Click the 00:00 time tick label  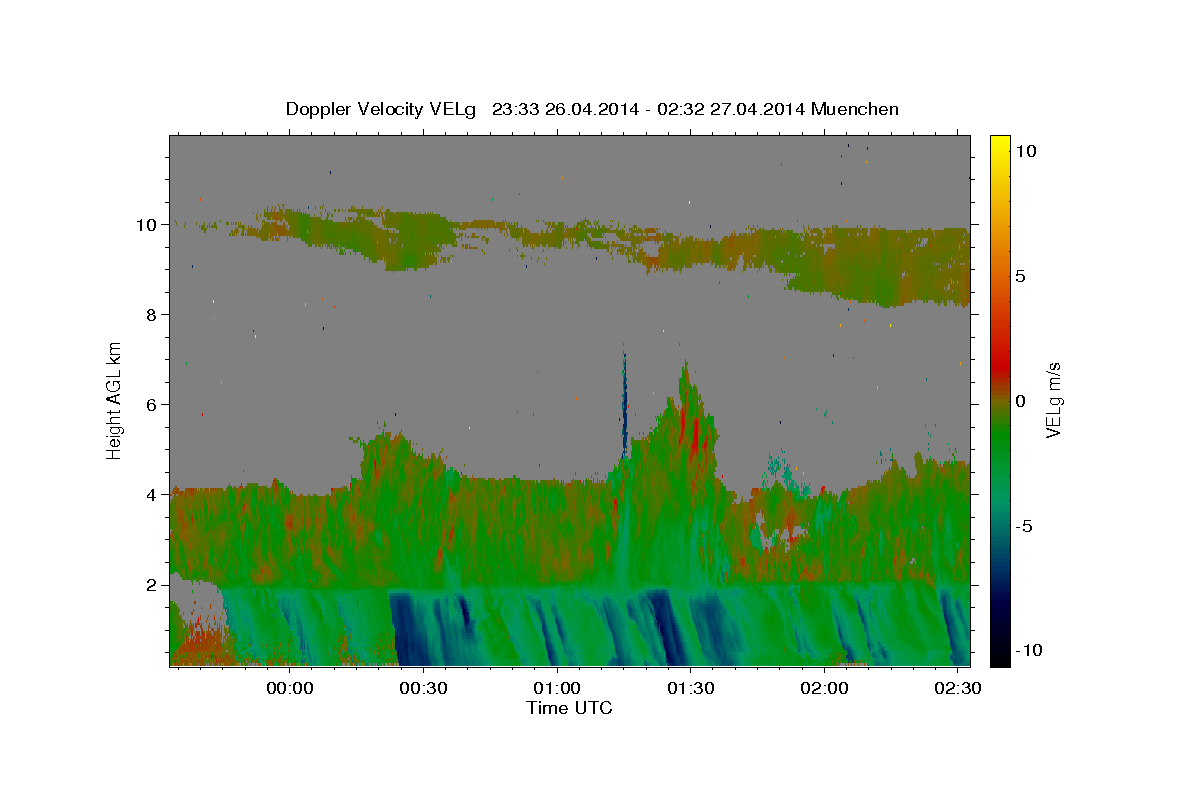(x=291, y=689)
